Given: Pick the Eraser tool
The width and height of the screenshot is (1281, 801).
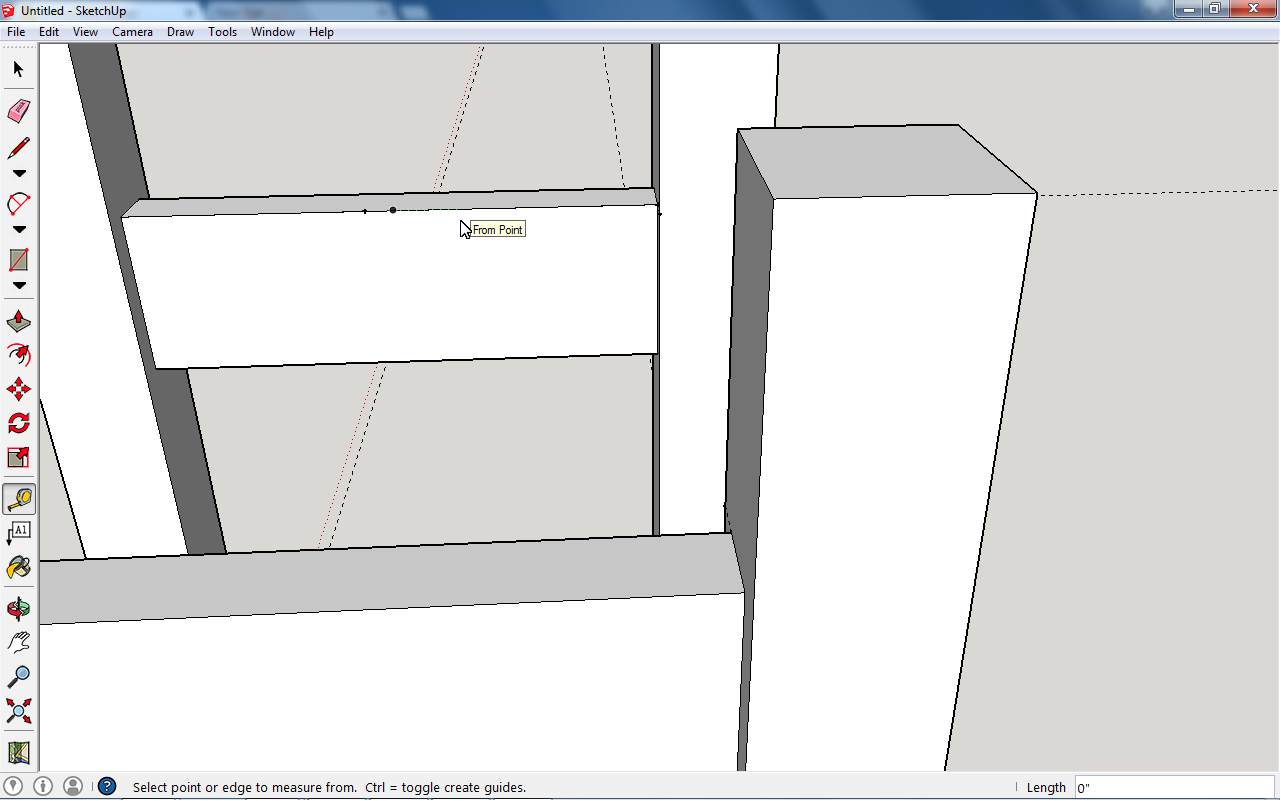Looking at the screenshot, I should click(18, 111).
